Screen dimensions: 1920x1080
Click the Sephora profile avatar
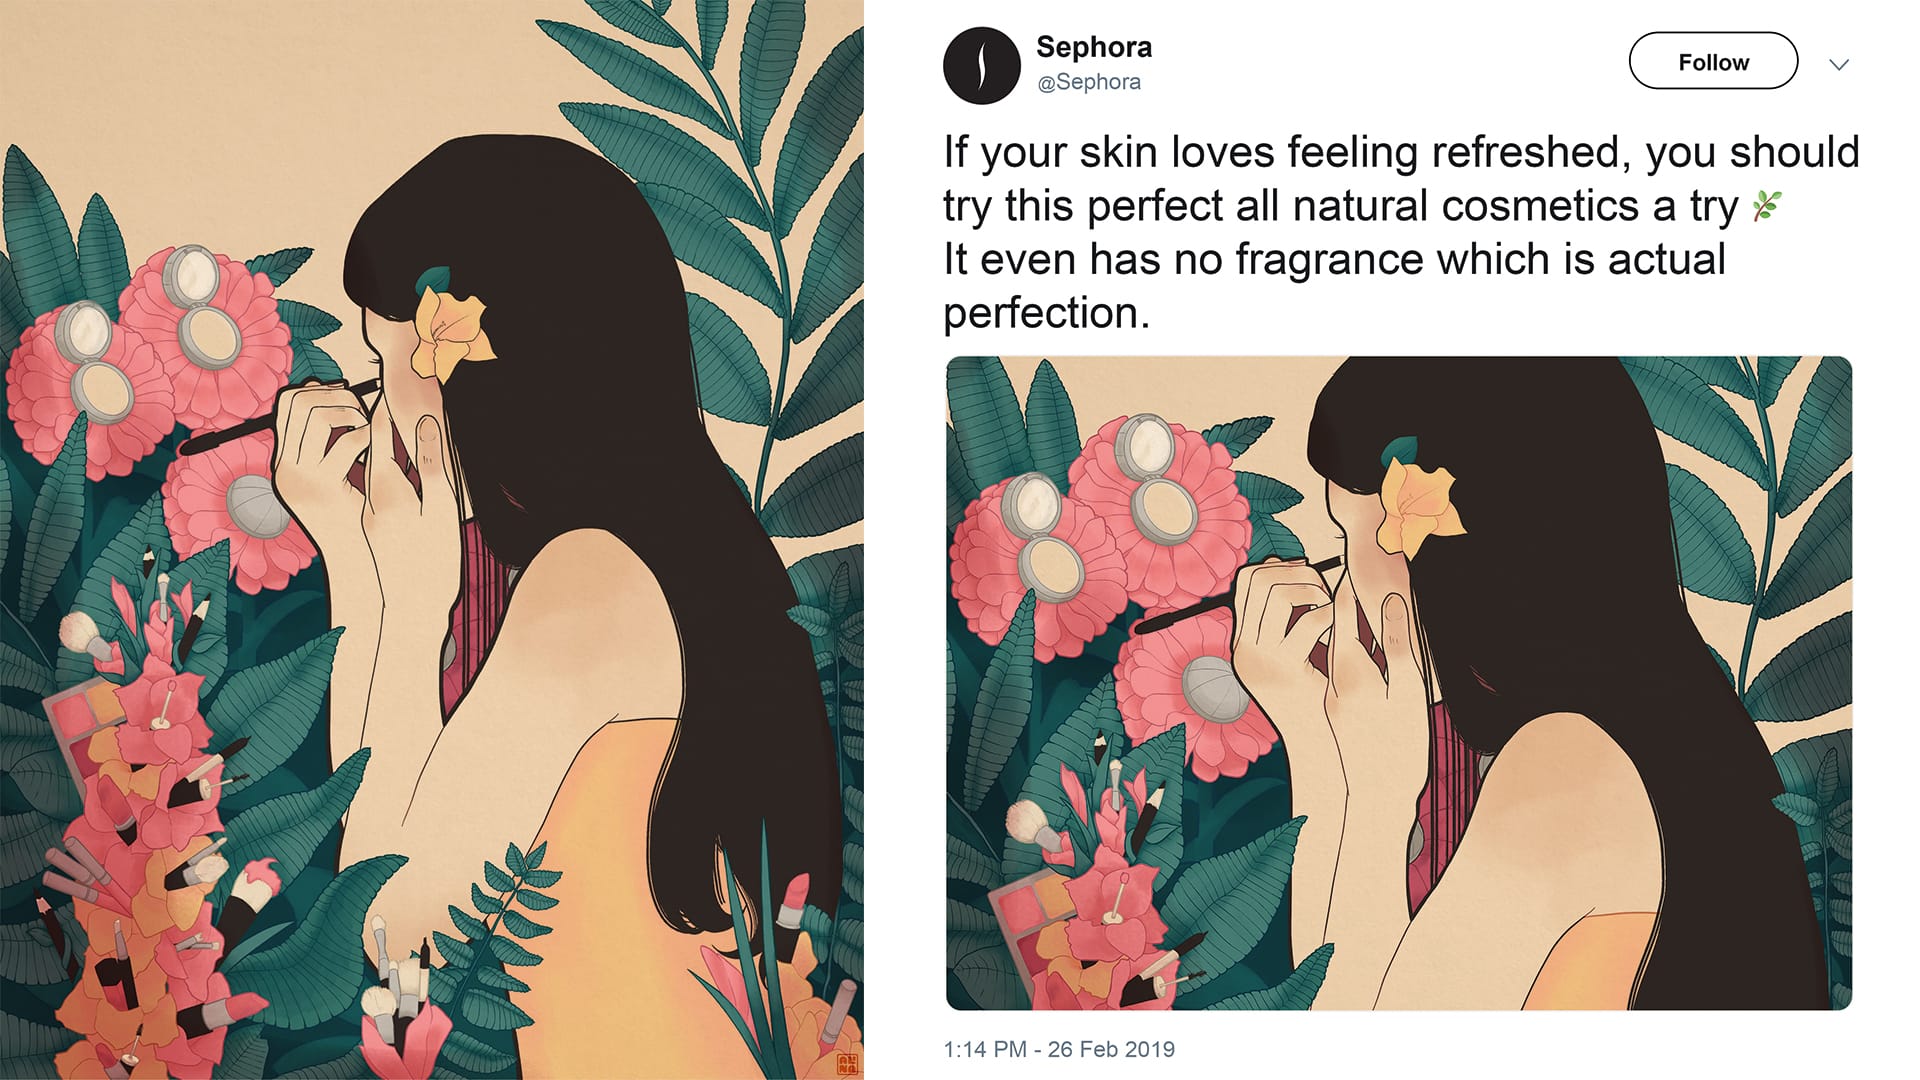(x=981, y=65)
